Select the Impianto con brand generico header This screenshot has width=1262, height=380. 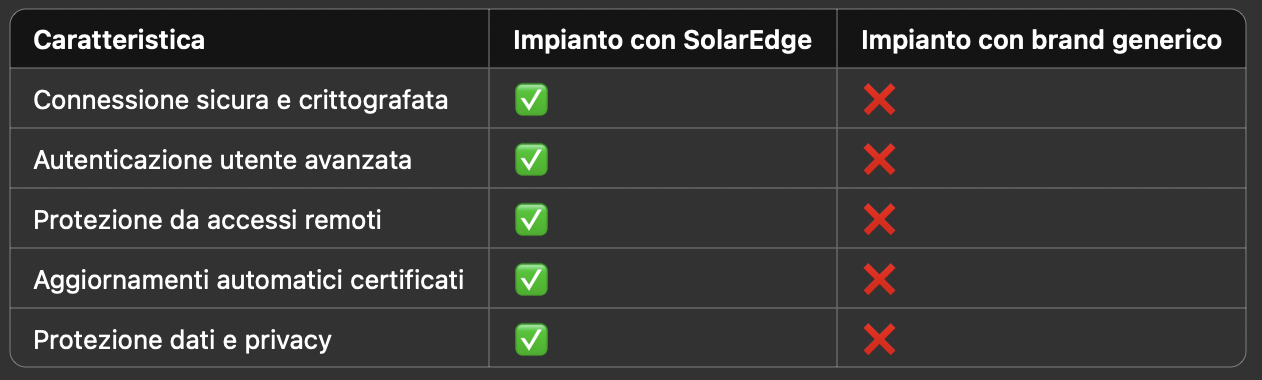[1042, 41]
